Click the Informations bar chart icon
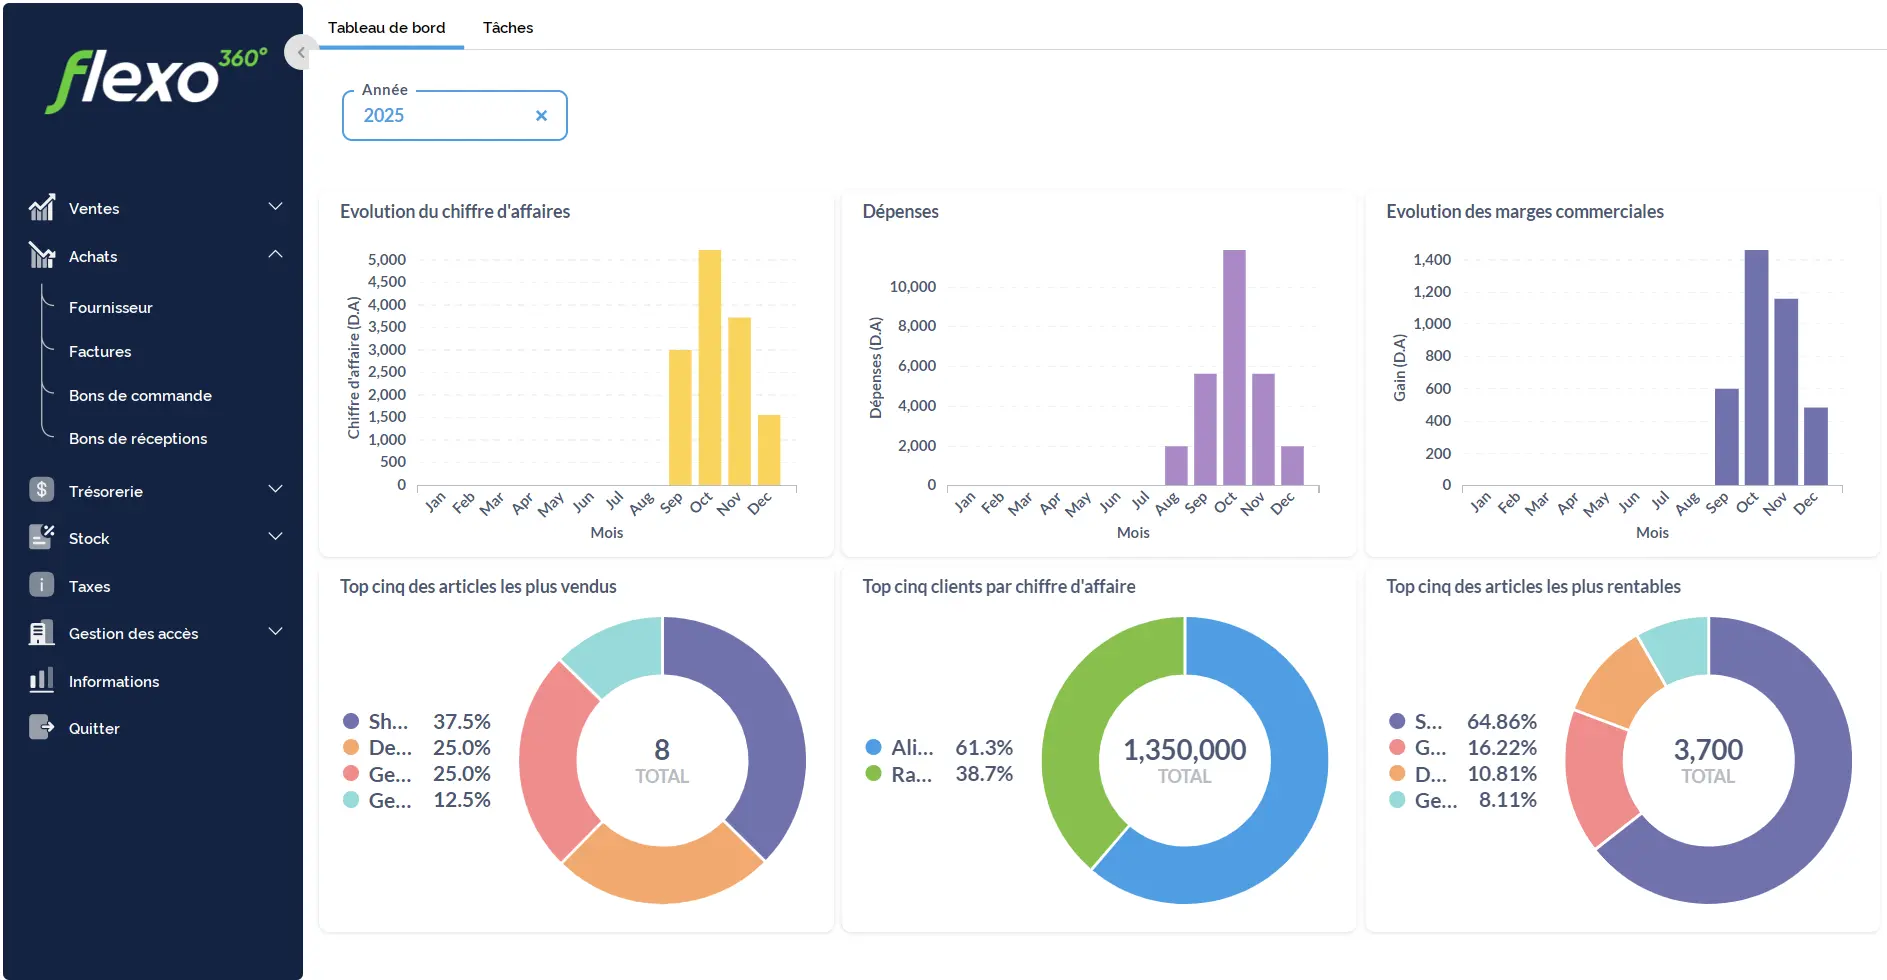This screenshot has width=1887, height=980. pyautogui.click(x=41, y=681)
